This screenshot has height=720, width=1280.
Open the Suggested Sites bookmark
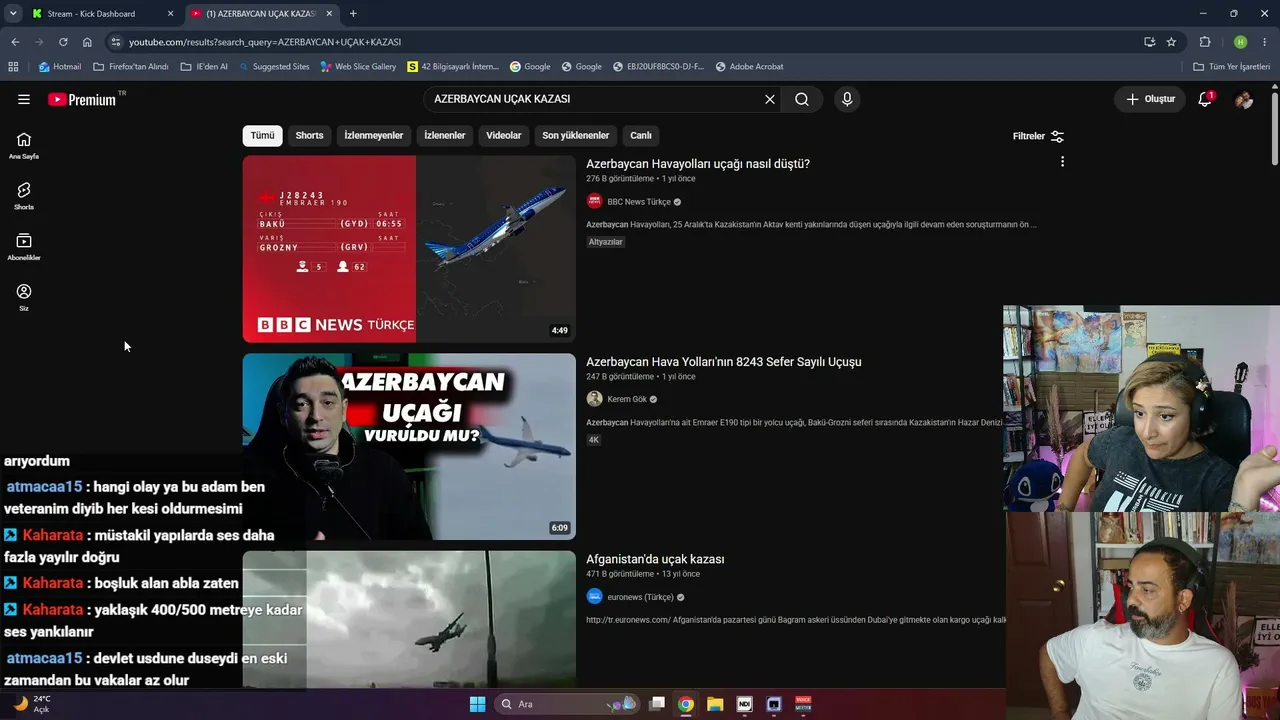pos(273,67)
